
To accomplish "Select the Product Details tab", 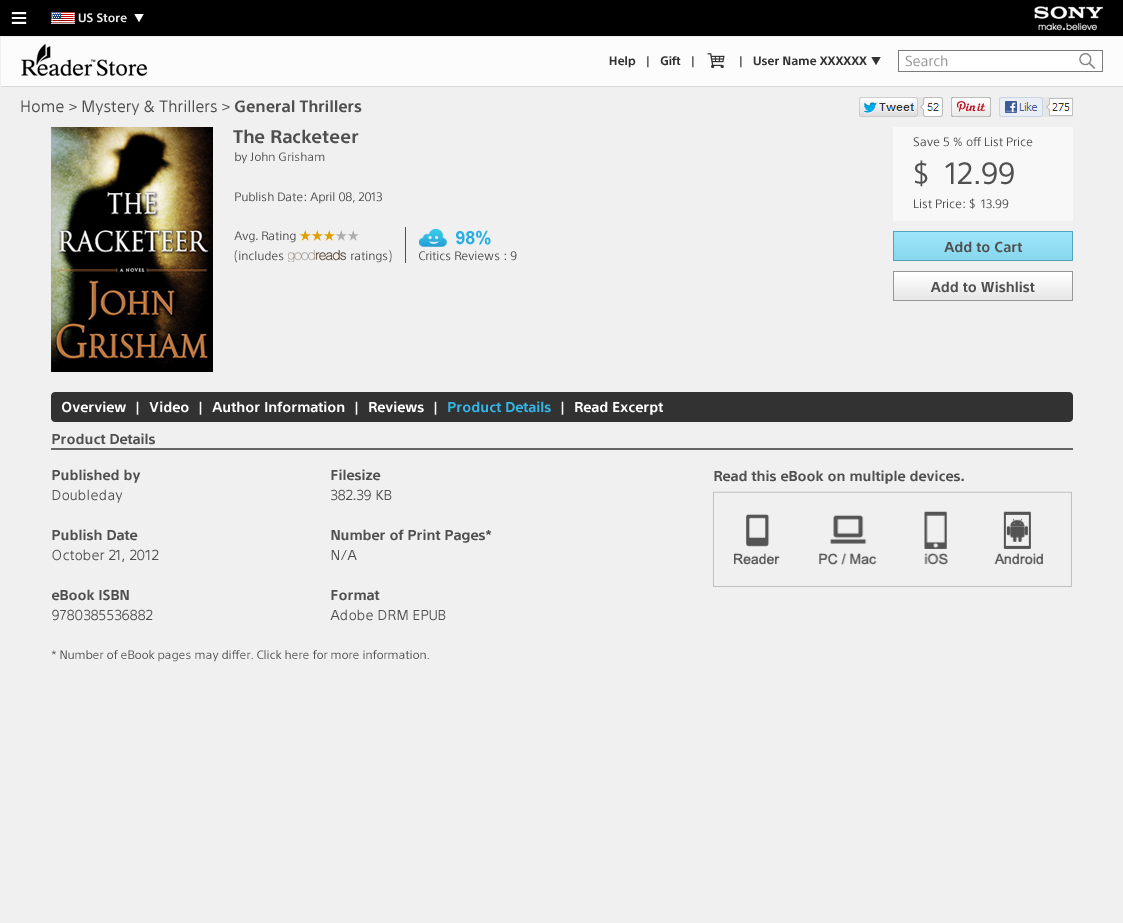I will click(x=499, y=407).
